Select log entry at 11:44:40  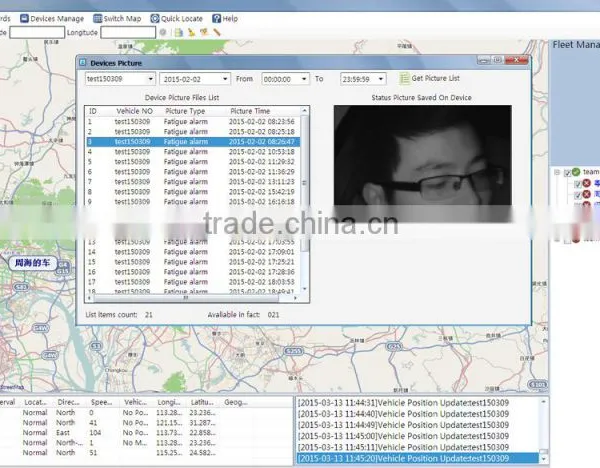tap(418, 414)
